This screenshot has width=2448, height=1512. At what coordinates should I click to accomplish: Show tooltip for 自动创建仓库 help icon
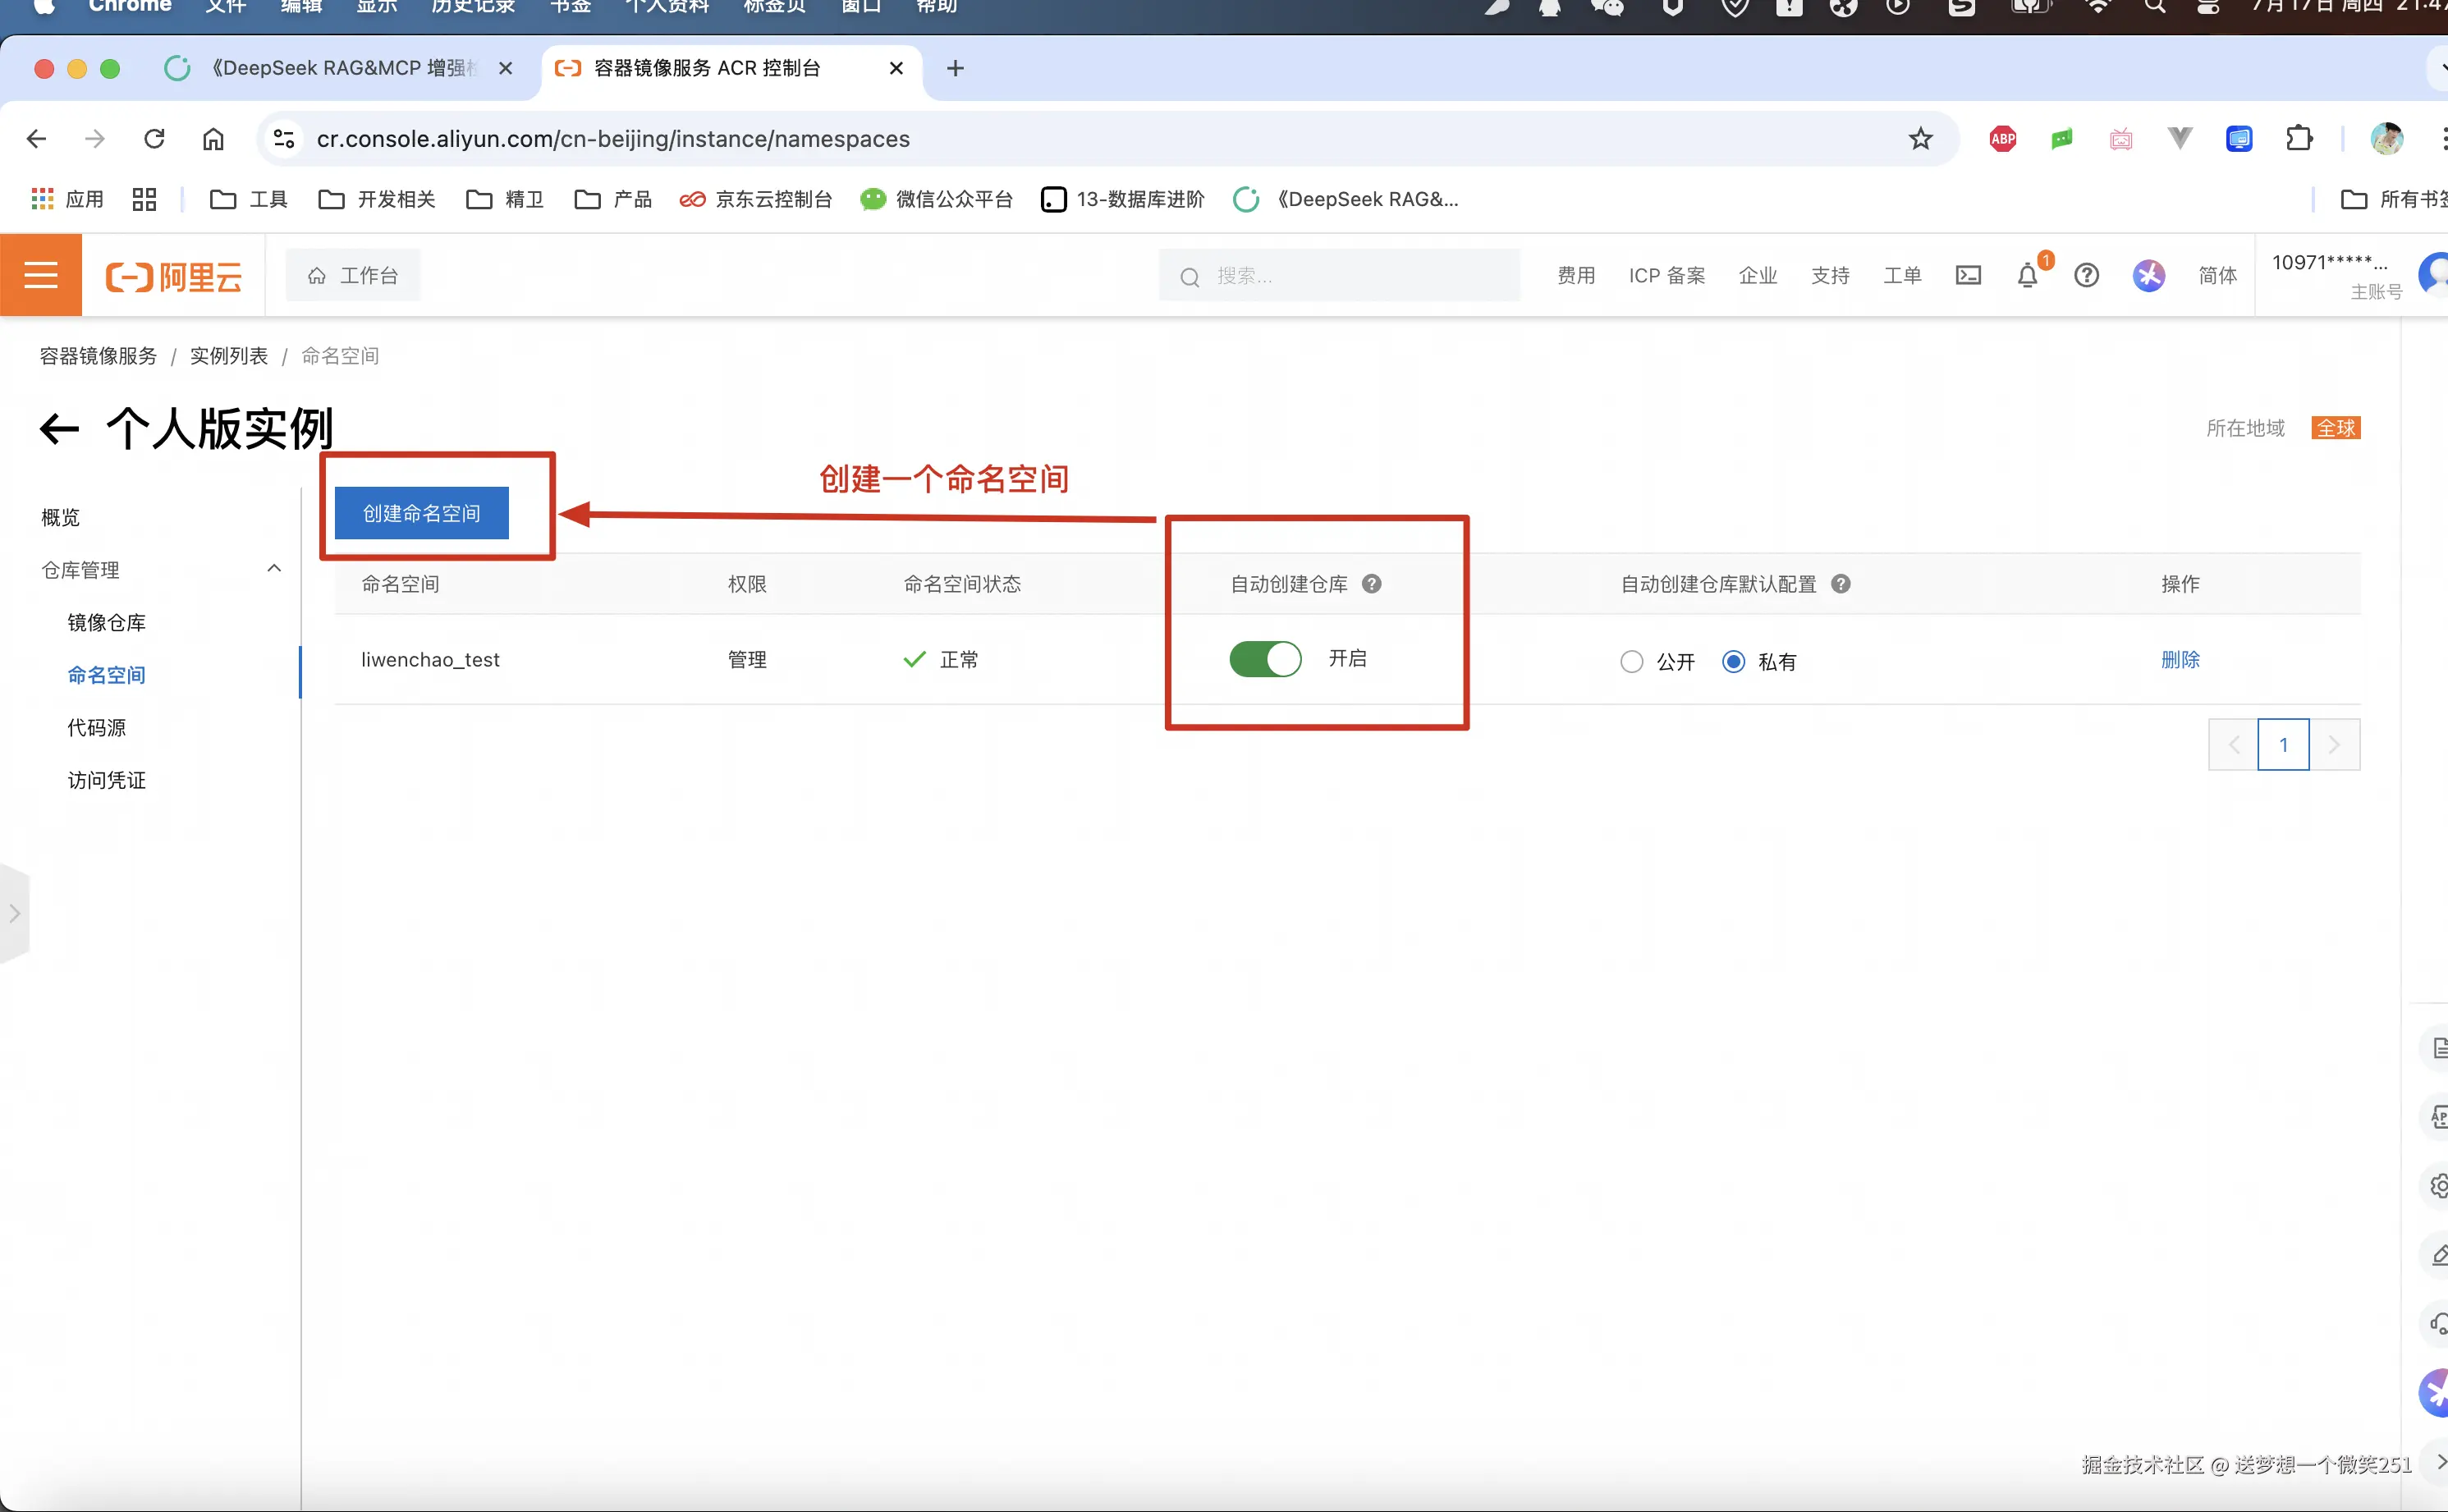(1372, 584)
